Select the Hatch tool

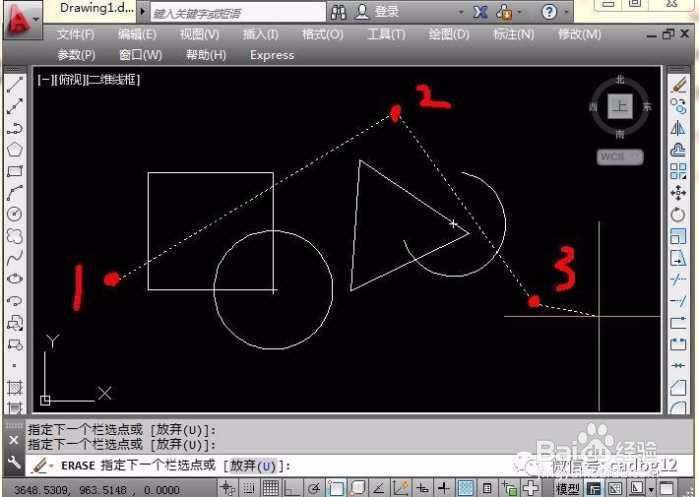point(15,387)
